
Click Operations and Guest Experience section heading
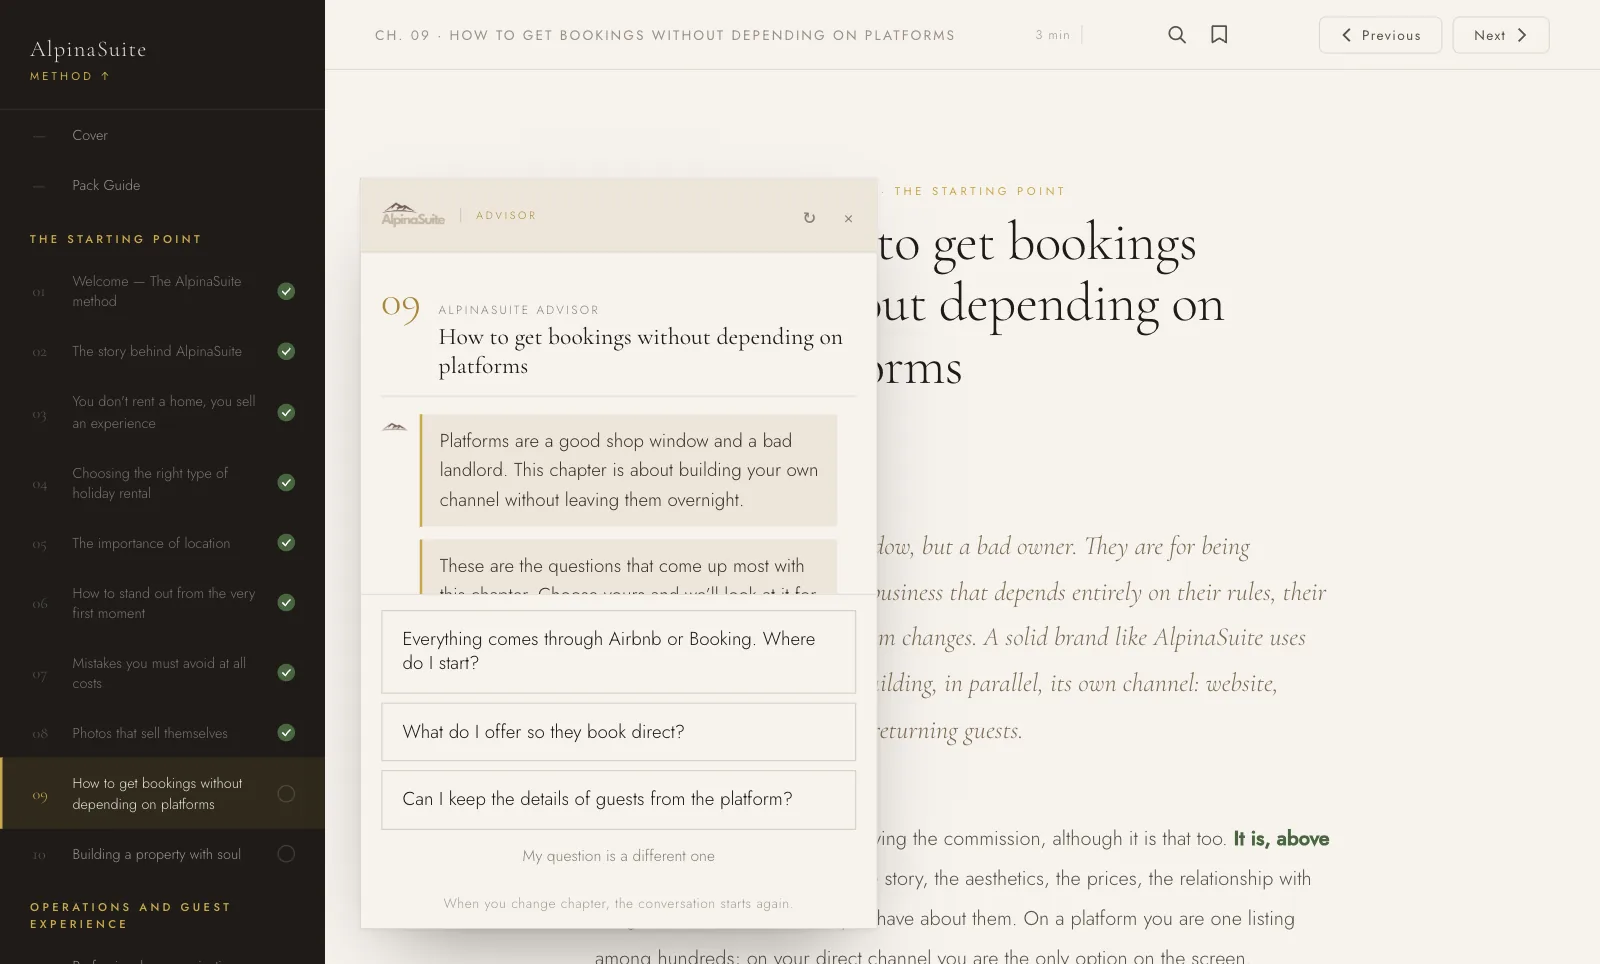[x=130, y=915]
